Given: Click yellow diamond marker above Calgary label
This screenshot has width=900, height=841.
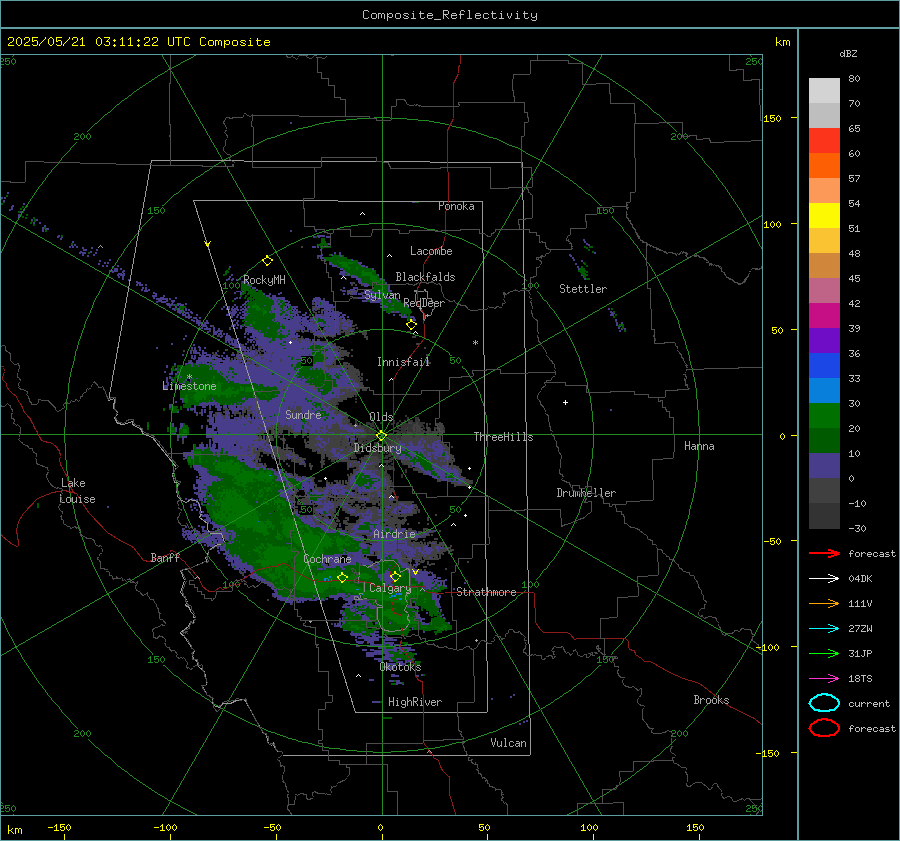Looking at the screenshot, I should point(395,576).
